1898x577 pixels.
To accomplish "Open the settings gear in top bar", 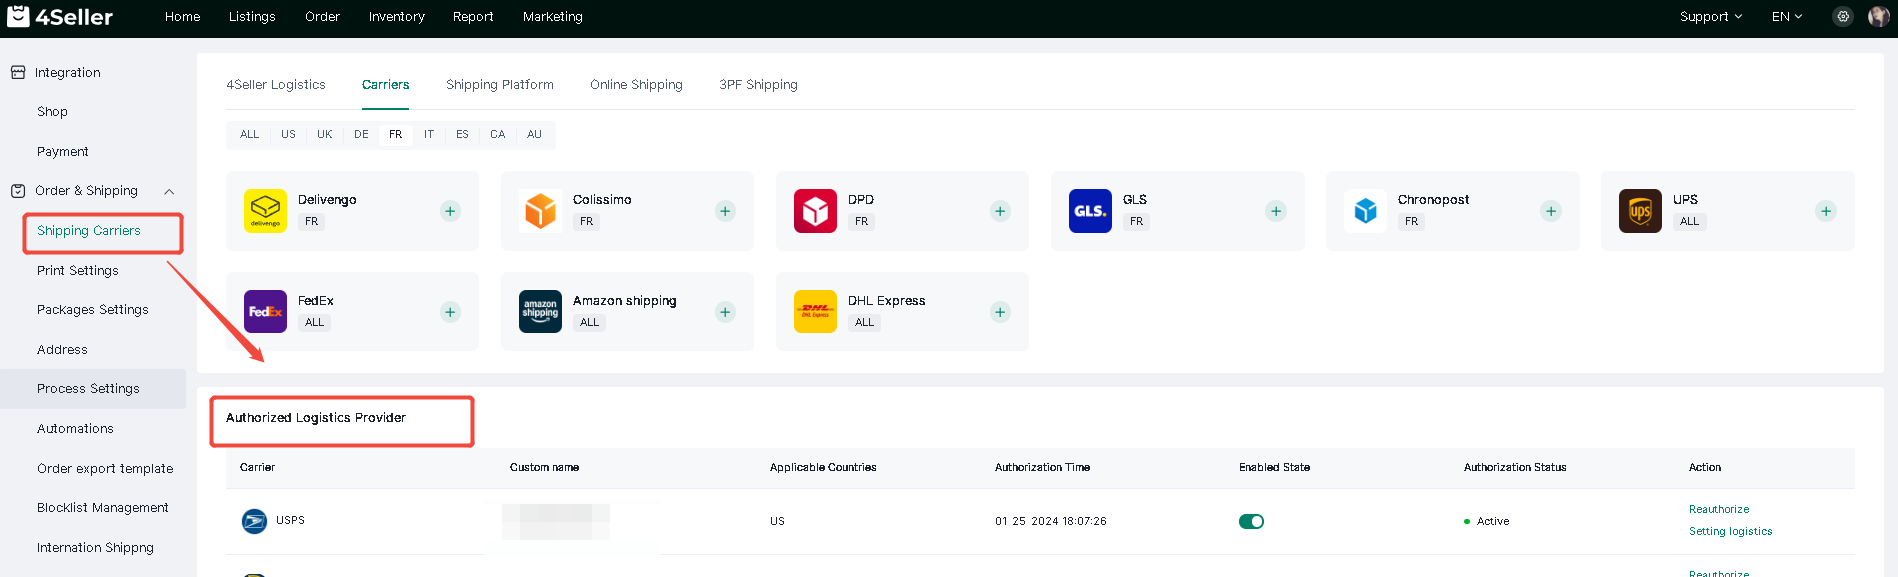I will (1843, 17).
